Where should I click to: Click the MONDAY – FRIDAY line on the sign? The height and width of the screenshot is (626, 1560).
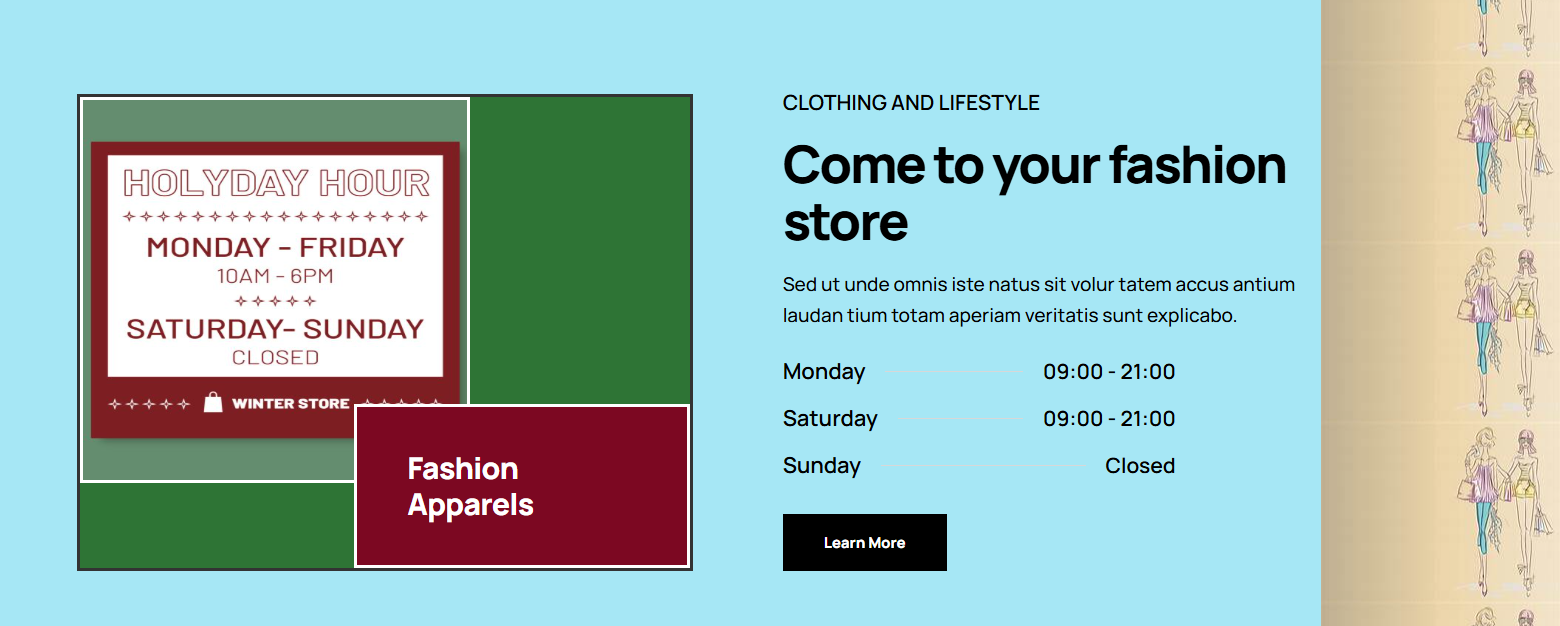coord(275,247)
